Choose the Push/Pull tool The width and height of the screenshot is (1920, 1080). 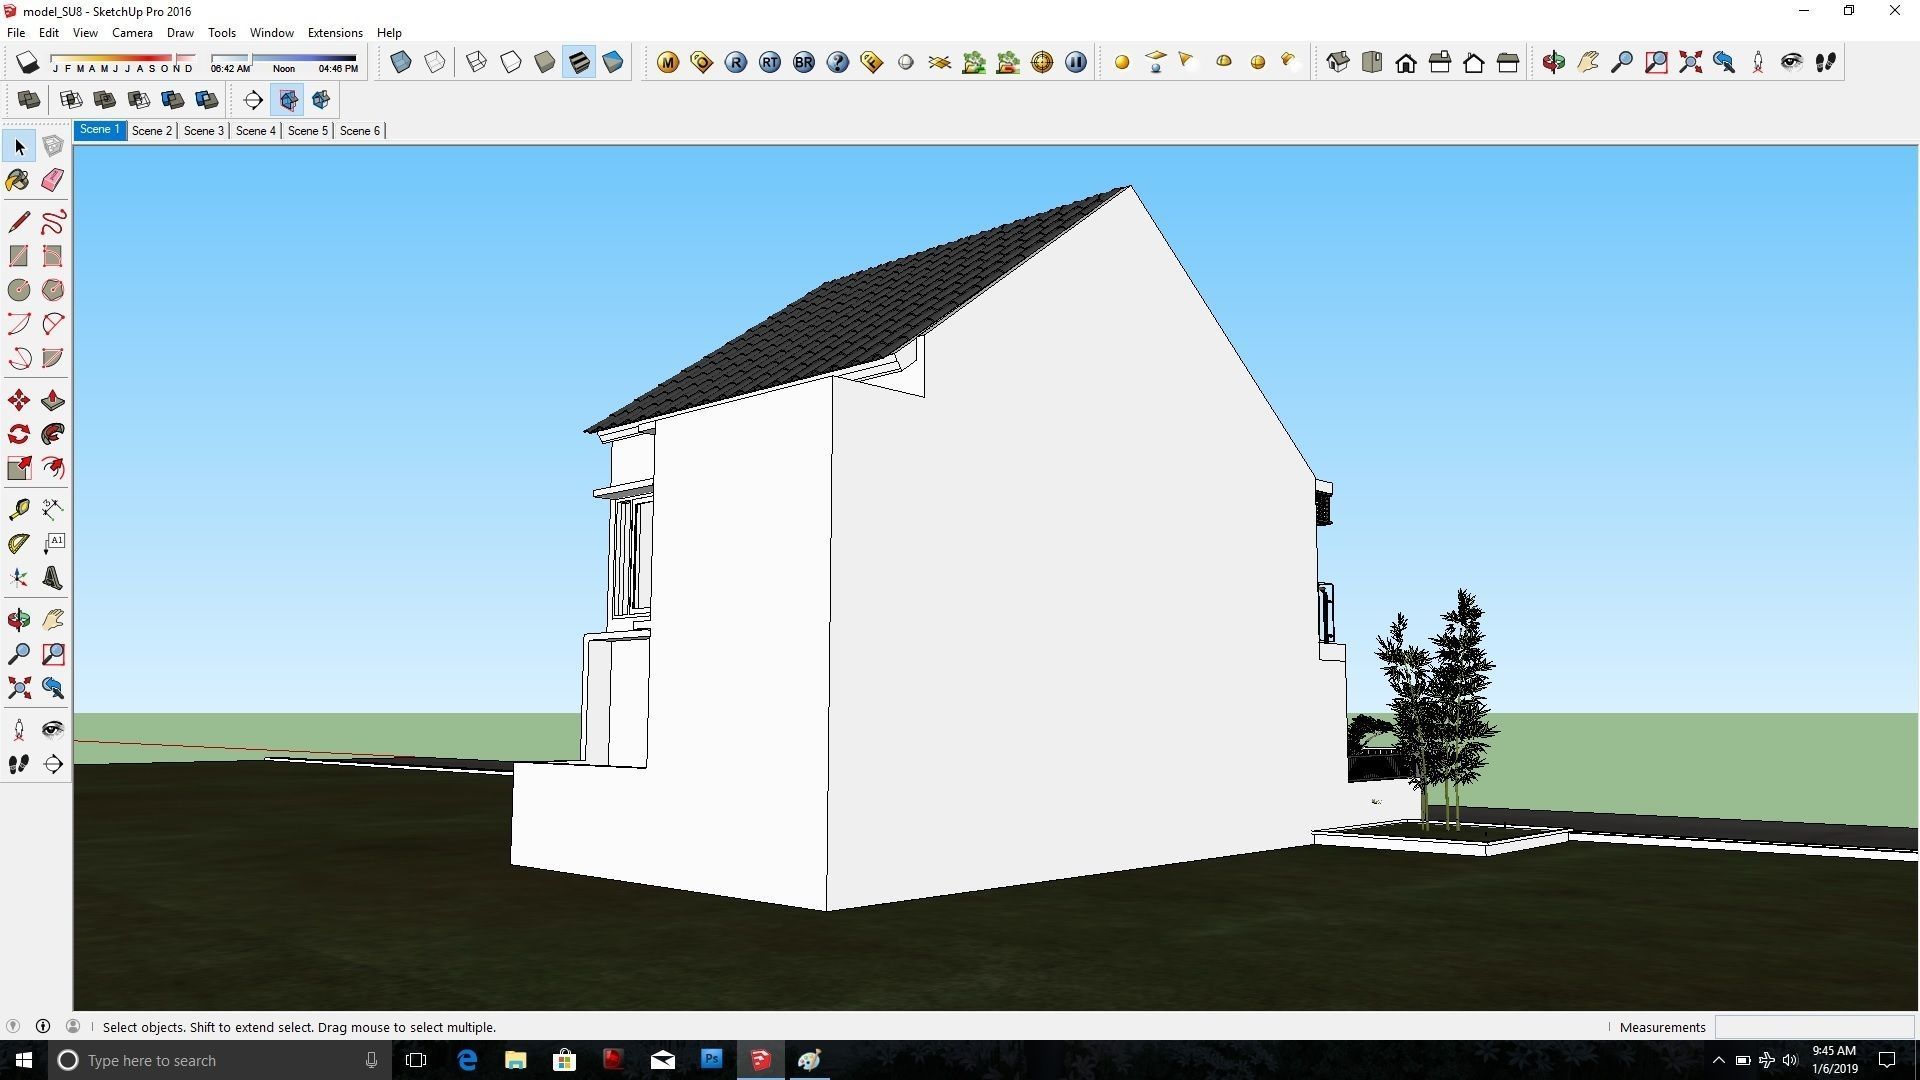[53, 401]
